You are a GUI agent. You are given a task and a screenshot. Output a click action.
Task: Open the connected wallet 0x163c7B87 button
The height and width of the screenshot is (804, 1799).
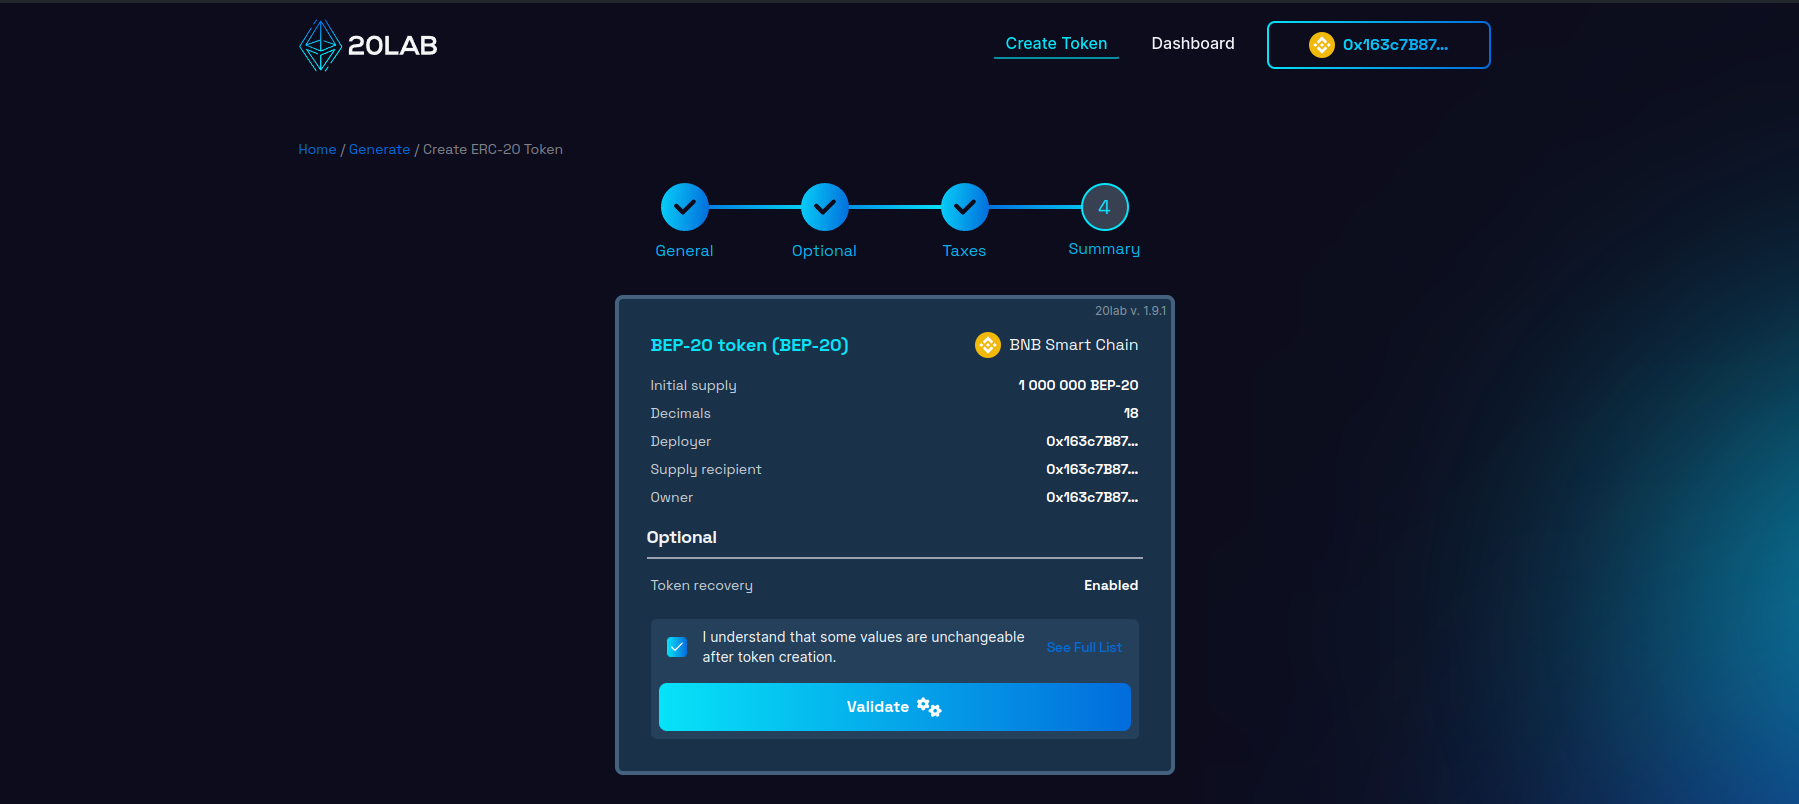1379,45
